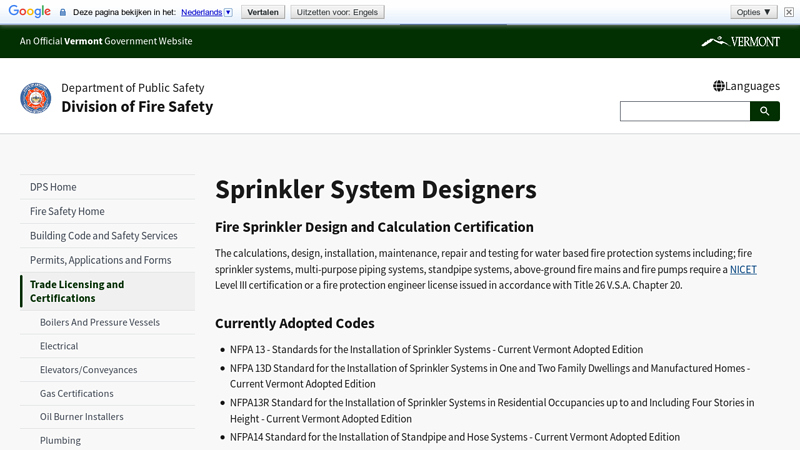Click Fire Sprinkler Design and Calculation Certification heading
The image size is (800, 450).
tap(374, 227)
